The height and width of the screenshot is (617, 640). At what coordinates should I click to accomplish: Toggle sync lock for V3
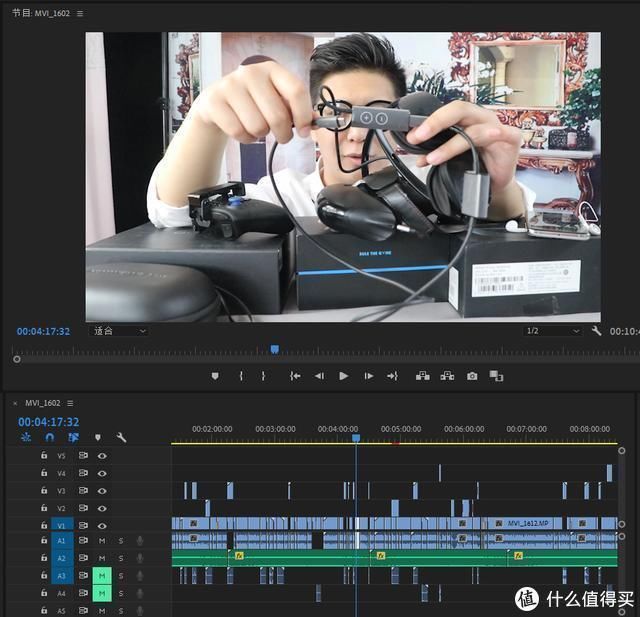(83, 490)
